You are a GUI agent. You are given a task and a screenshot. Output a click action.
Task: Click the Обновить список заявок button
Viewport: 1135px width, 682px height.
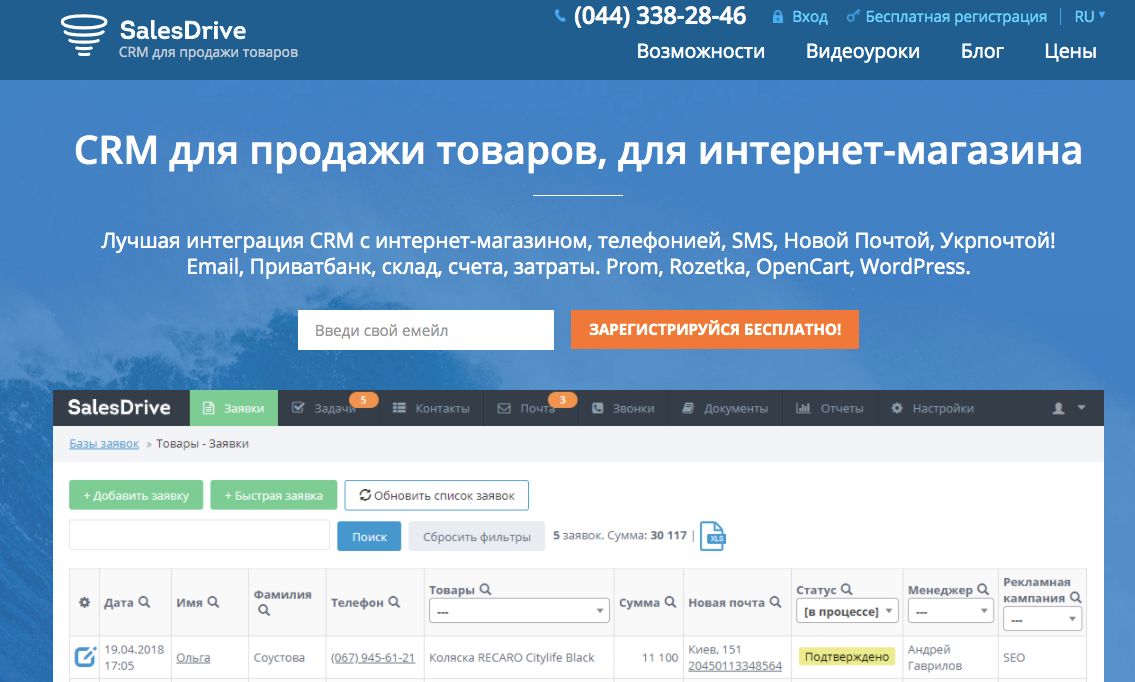click(436, 495)
